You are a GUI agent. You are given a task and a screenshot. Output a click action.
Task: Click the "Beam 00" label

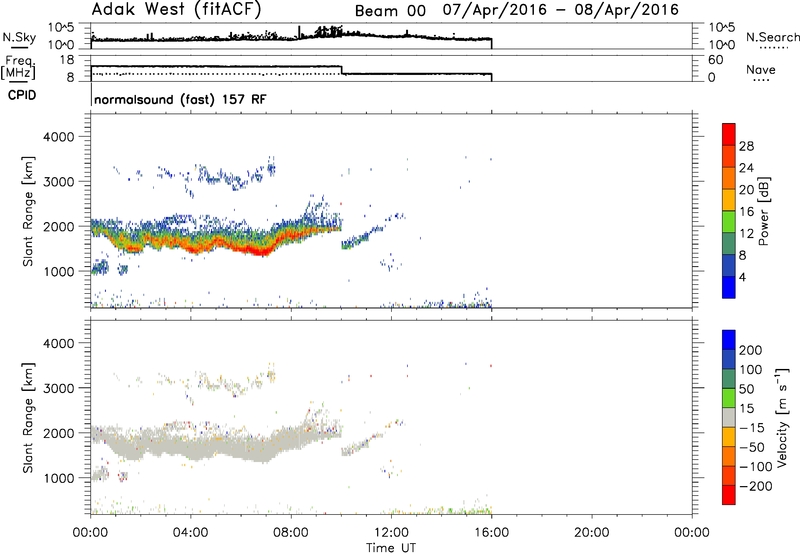pyautogui.click(x=390, y=11)
